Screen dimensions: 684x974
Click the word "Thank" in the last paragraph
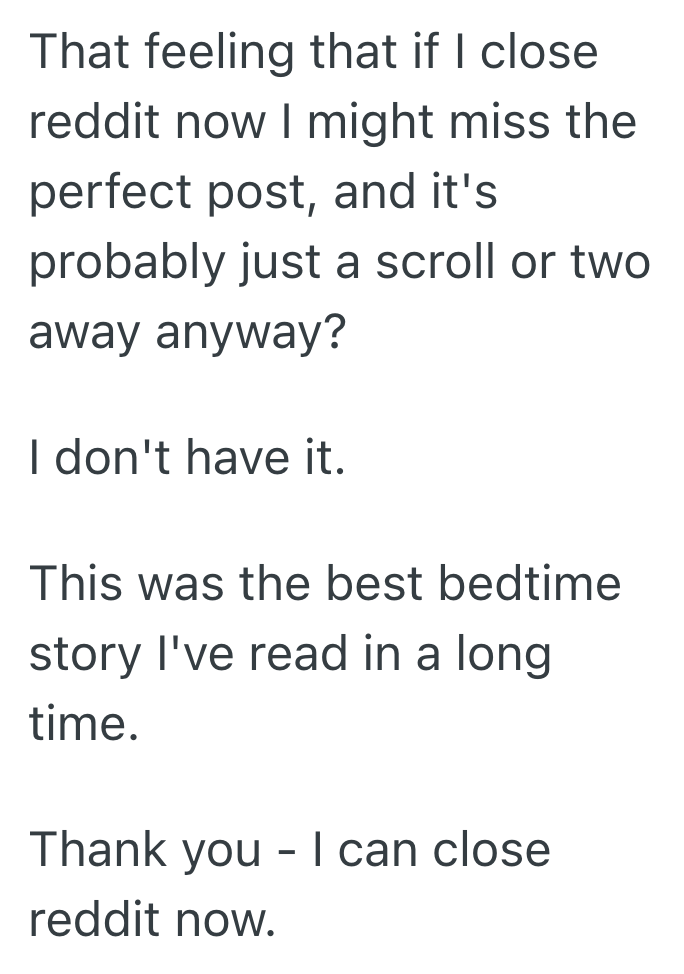(97, 851)
